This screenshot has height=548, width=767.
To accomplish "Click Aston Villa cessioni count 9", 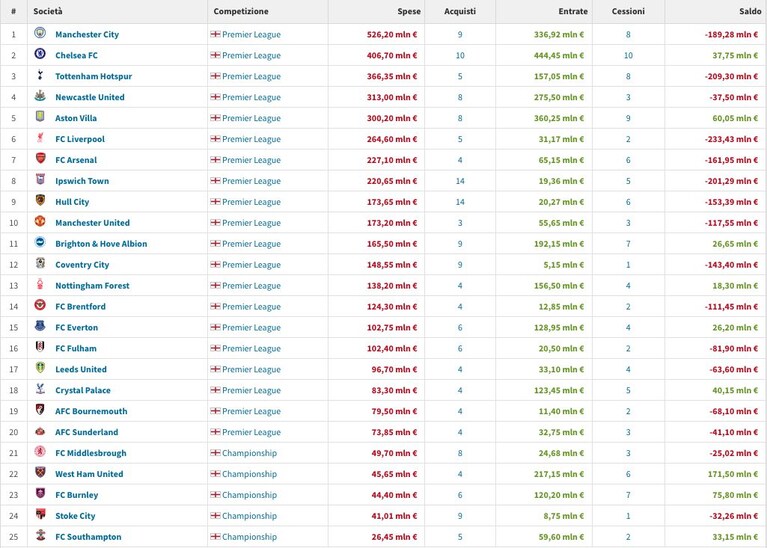I will click(x=628, y=118).
